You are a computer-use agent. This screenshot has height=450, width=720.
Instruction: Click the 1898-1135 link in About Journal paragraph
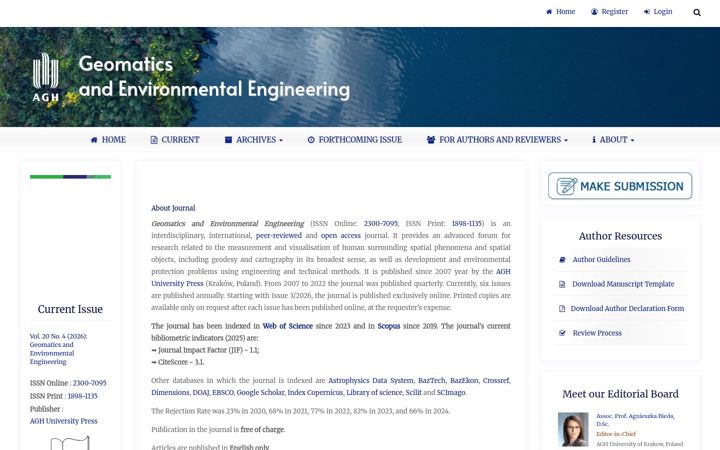[x=467, y=224]
